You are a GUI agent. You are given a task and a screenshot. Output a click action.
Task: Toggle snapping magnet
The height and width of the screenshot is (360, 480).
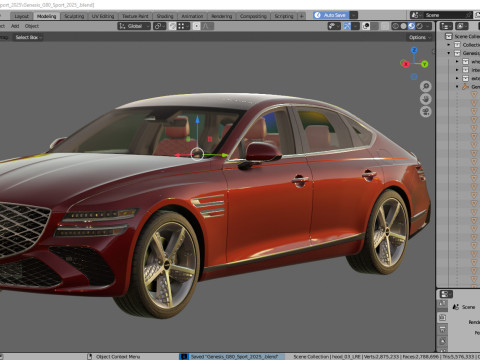[x=172, y=26]
